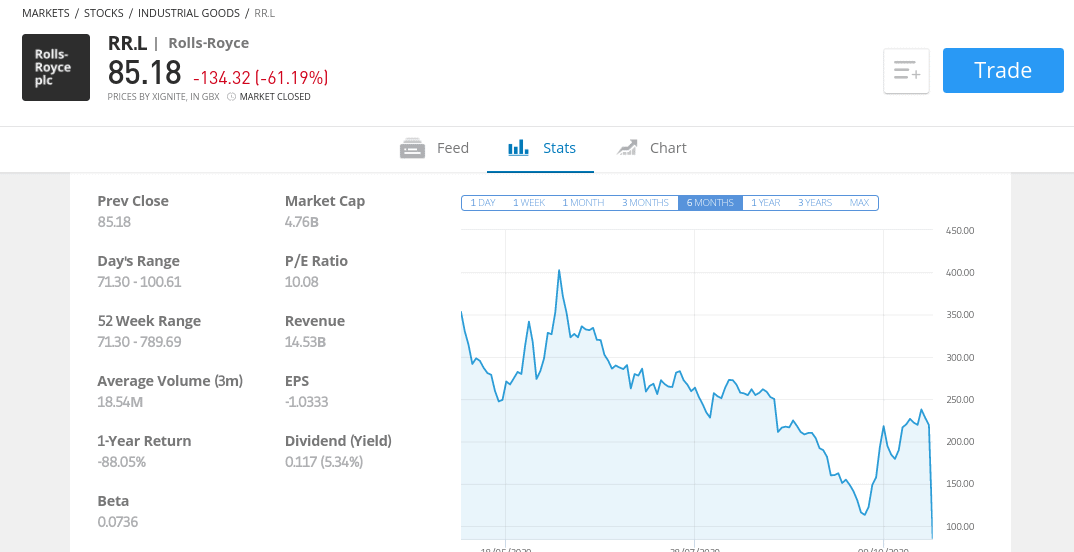Click the 250.00 y-axis label
This screenshot has width=1074, height=552.
[960, 399]
